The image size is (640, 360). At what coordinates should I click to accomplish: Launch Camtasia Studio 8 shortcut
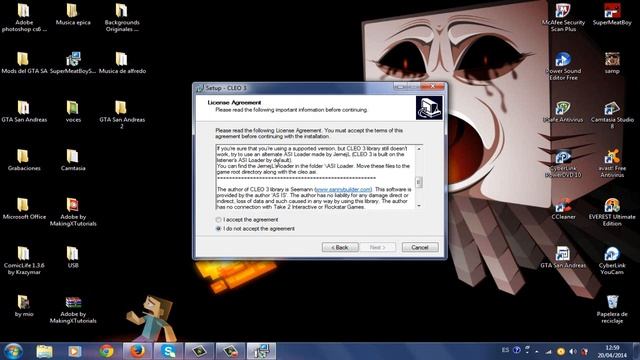(x=612, y=114)
